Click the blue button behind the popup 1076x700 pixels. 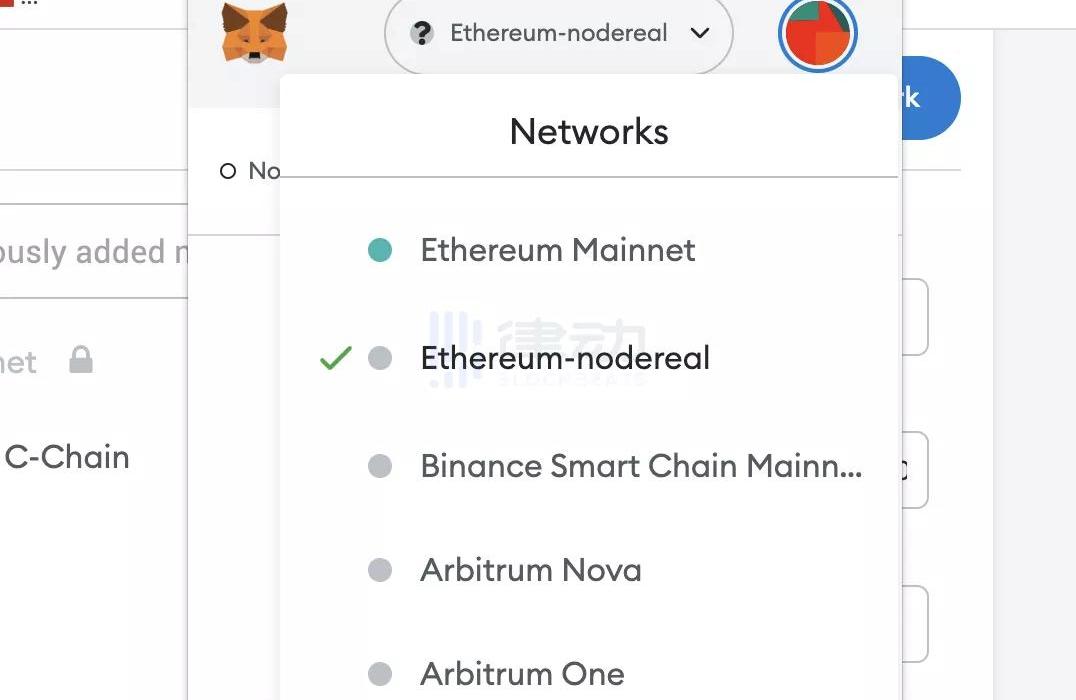(x=932, y=98)
